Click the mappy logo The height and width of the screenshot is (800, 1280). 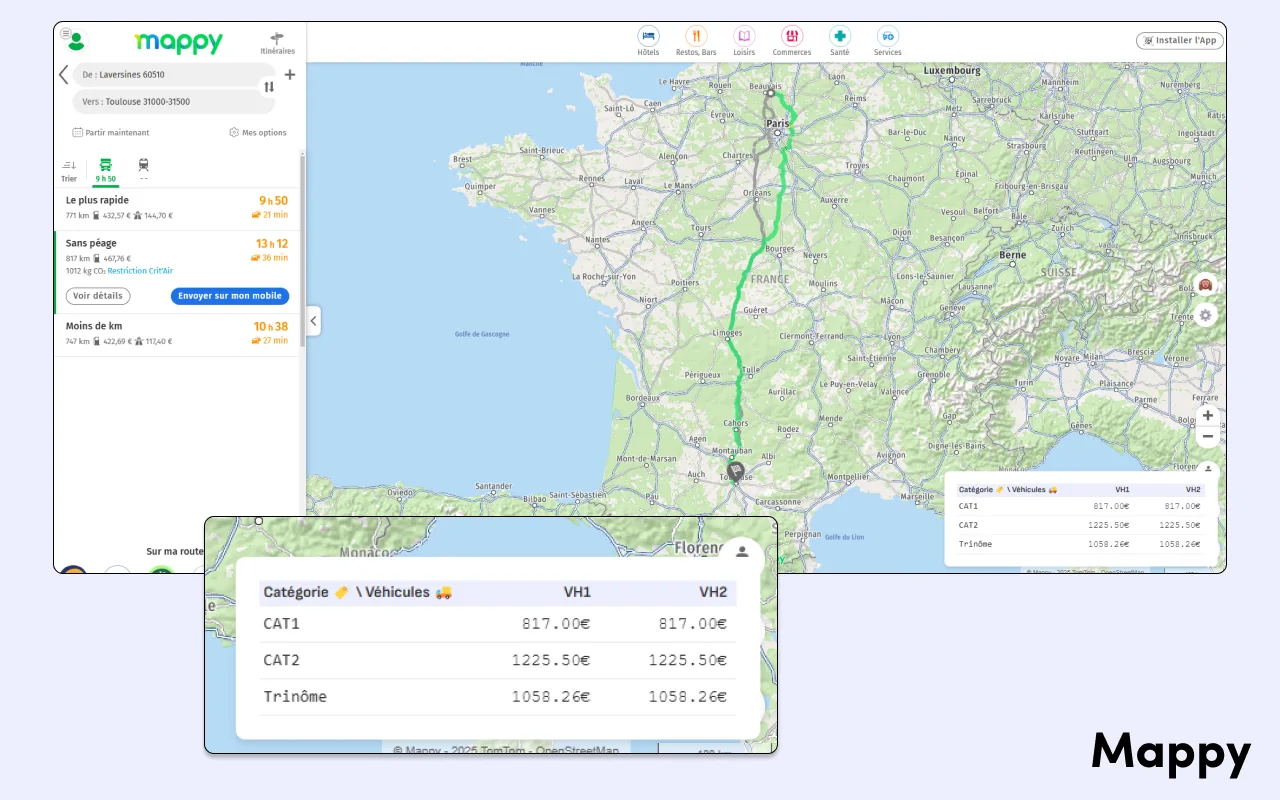point(179,42)
